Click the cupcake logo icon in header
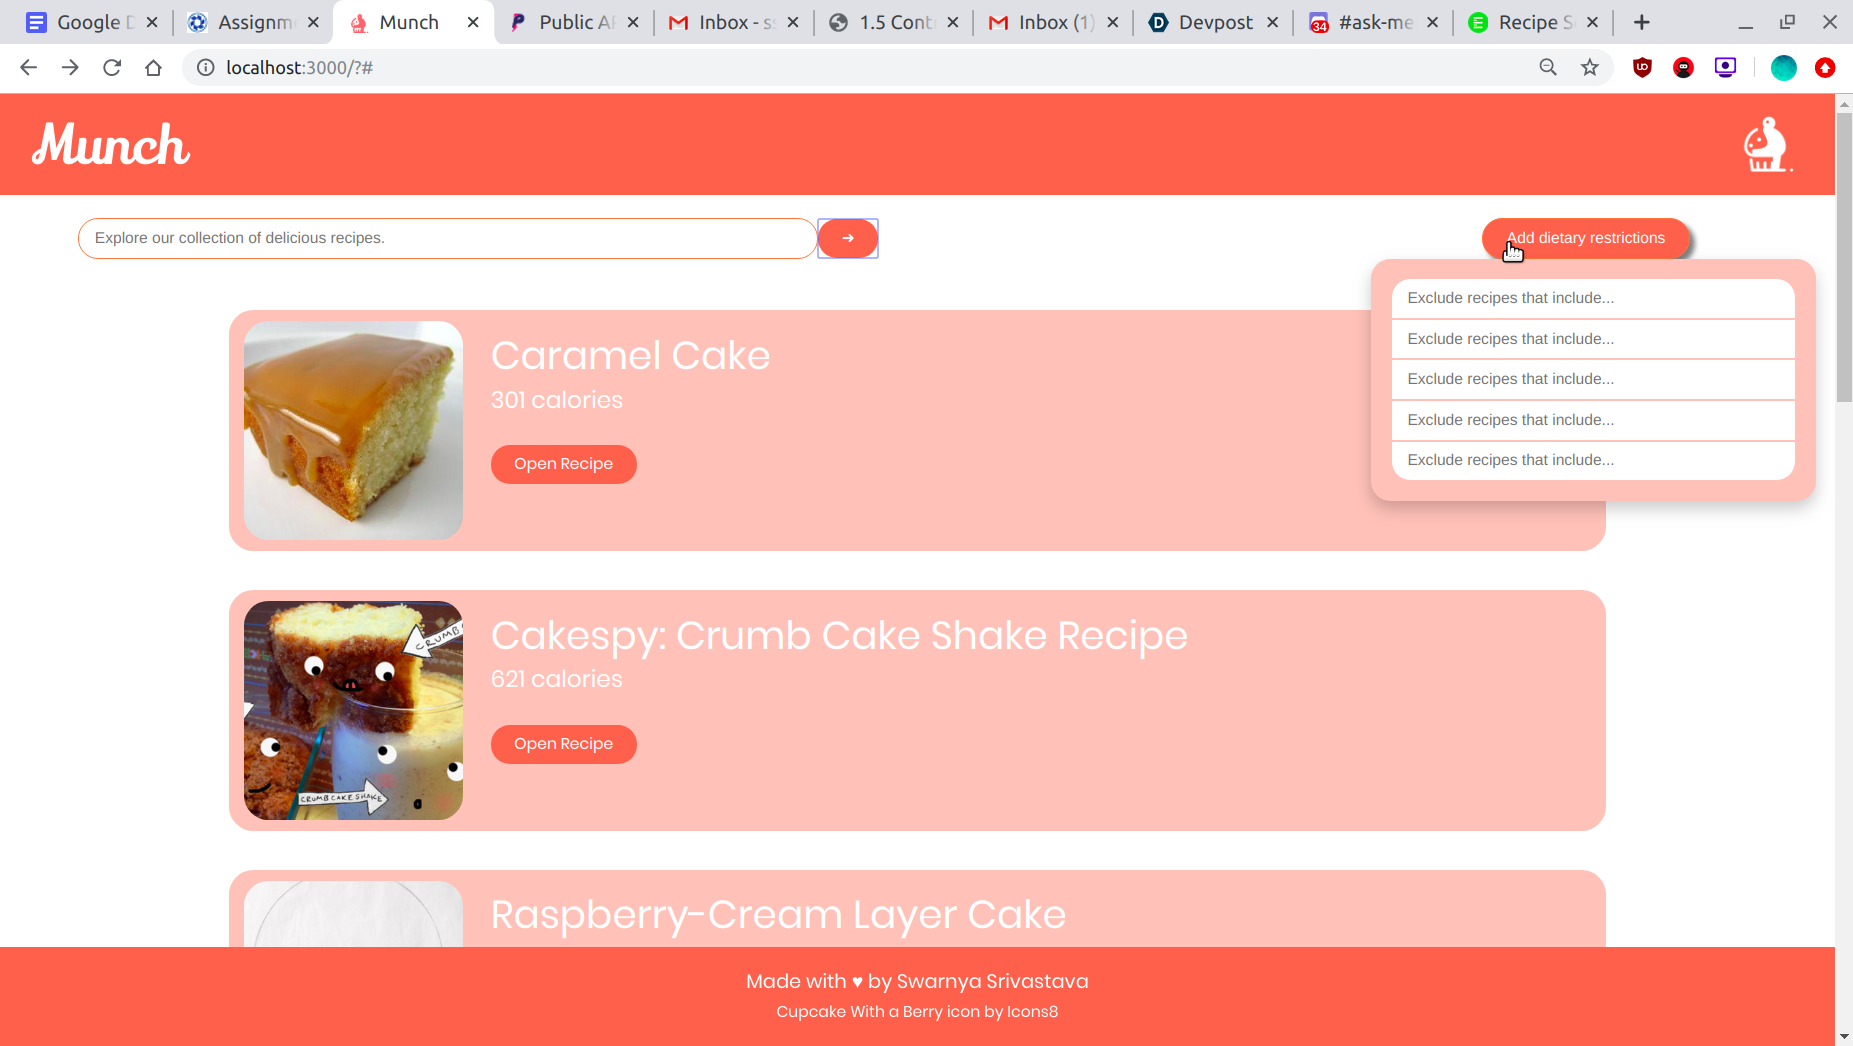1853x1046 pixels. pyautogui.click(x=1767, y=145)
